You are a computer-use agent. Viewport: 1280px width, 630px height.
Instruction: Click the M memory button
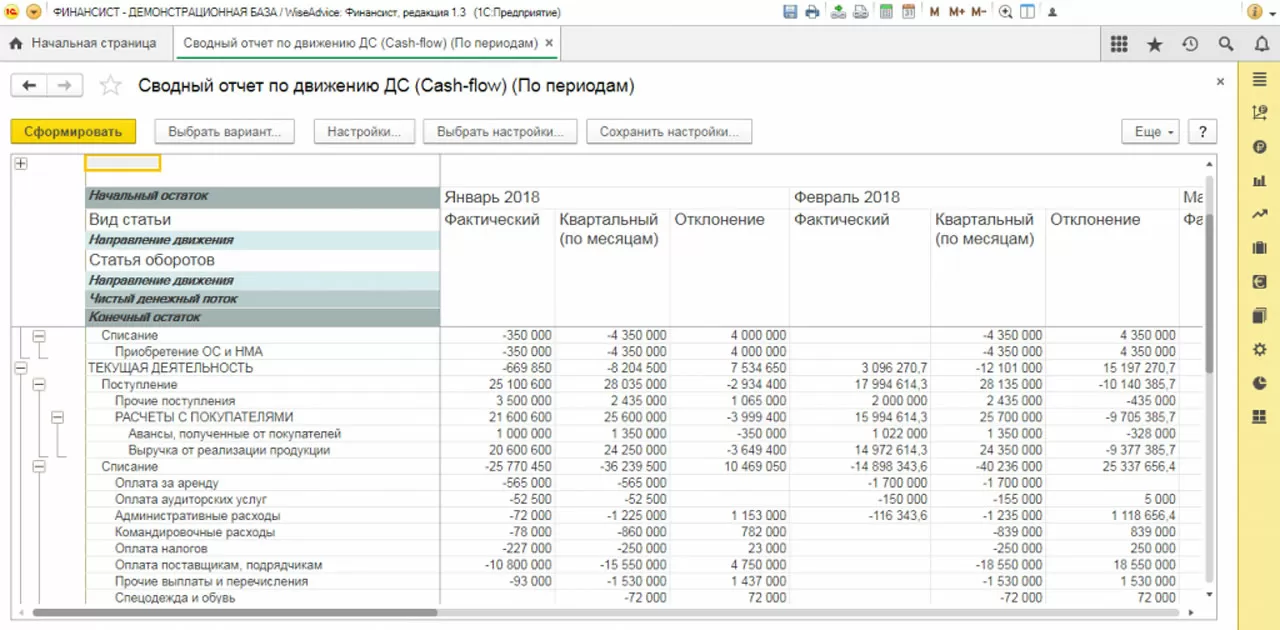coord(934,12)
